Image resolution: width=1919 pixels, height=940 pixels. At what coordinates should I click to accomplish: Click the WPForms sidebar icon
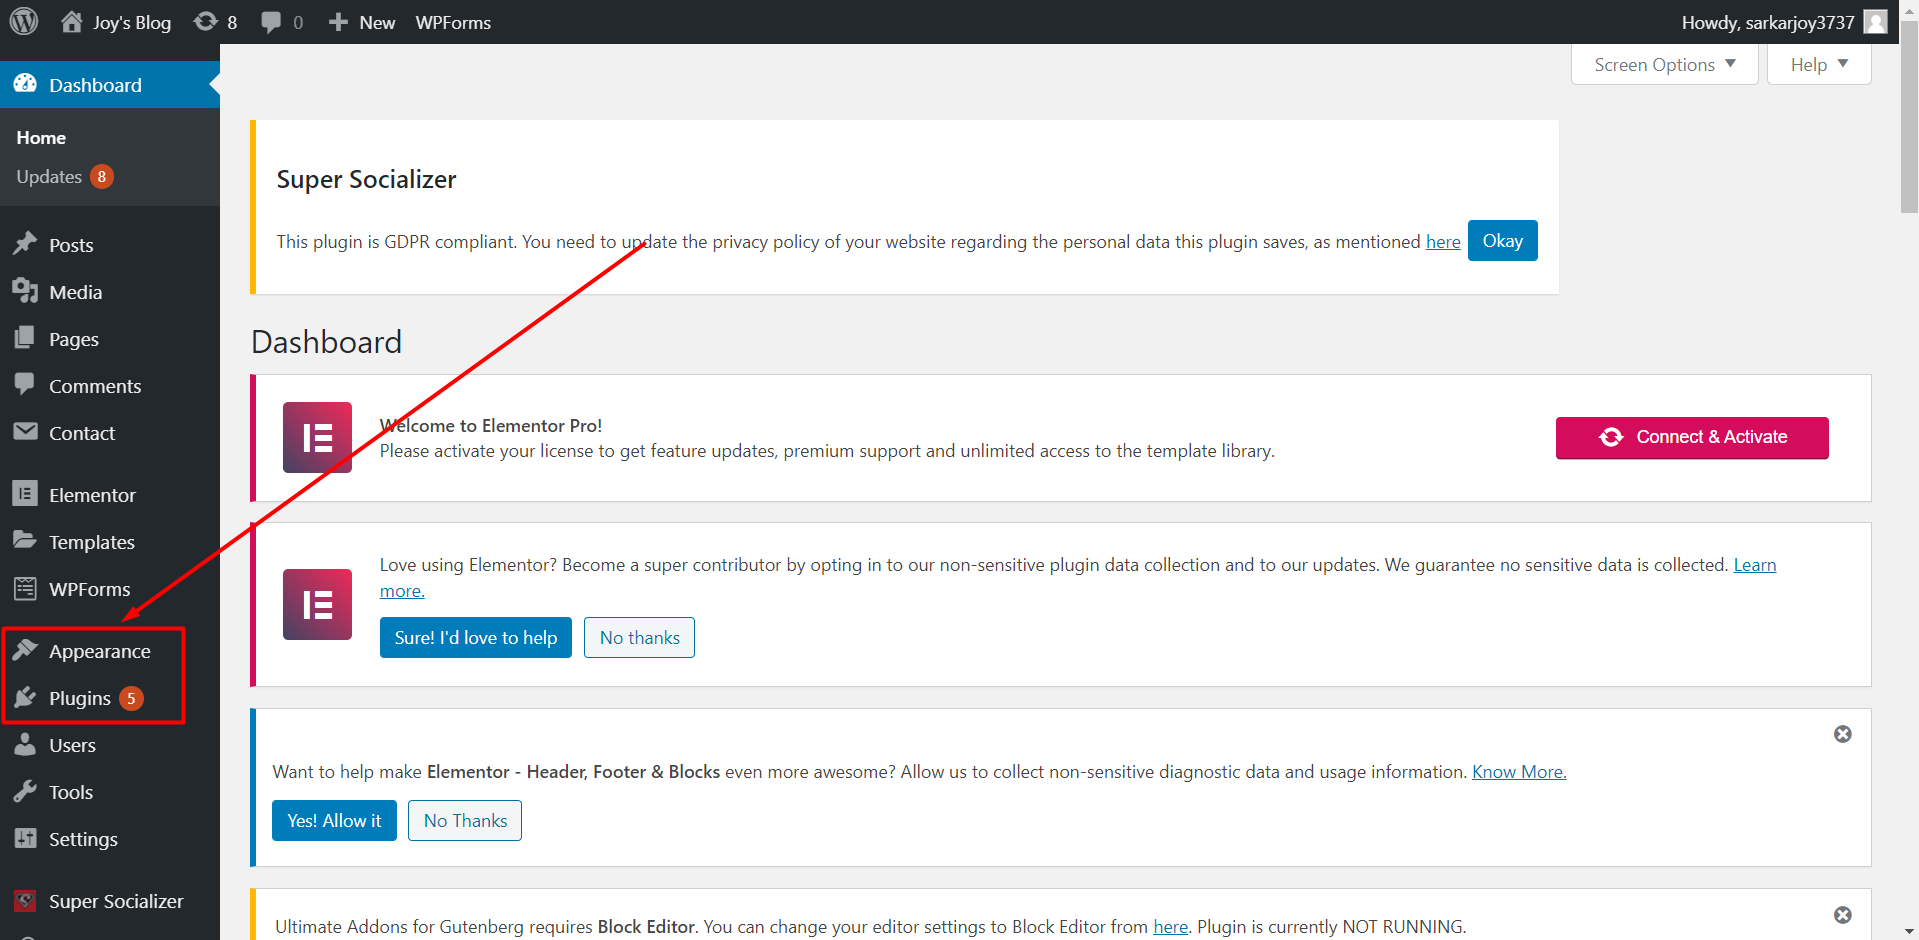(x=26, y=588)
